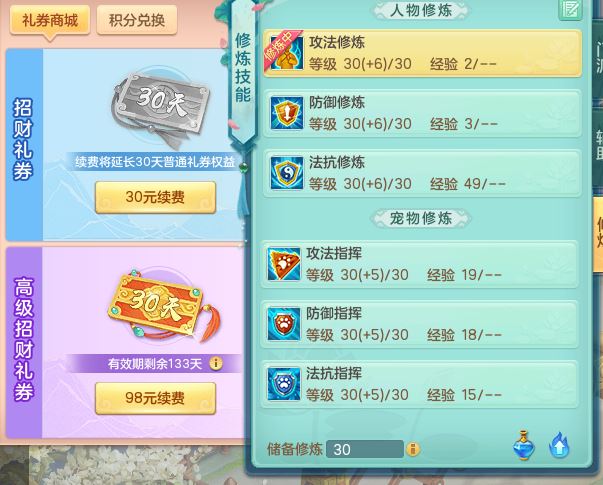
Task: Use the blue potion bottle icon
Action: coord(524,445)
